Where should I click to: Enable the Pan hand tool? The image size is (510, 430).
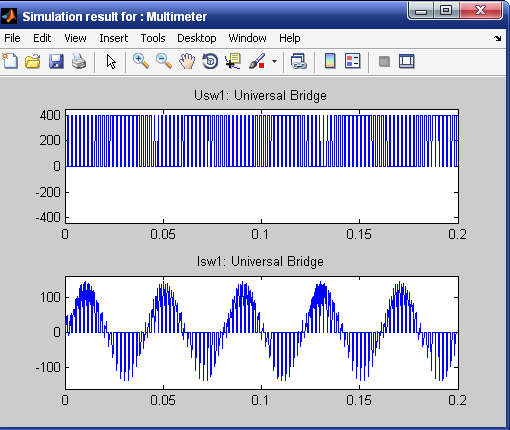pyautogui.click(x=187, y=61)
